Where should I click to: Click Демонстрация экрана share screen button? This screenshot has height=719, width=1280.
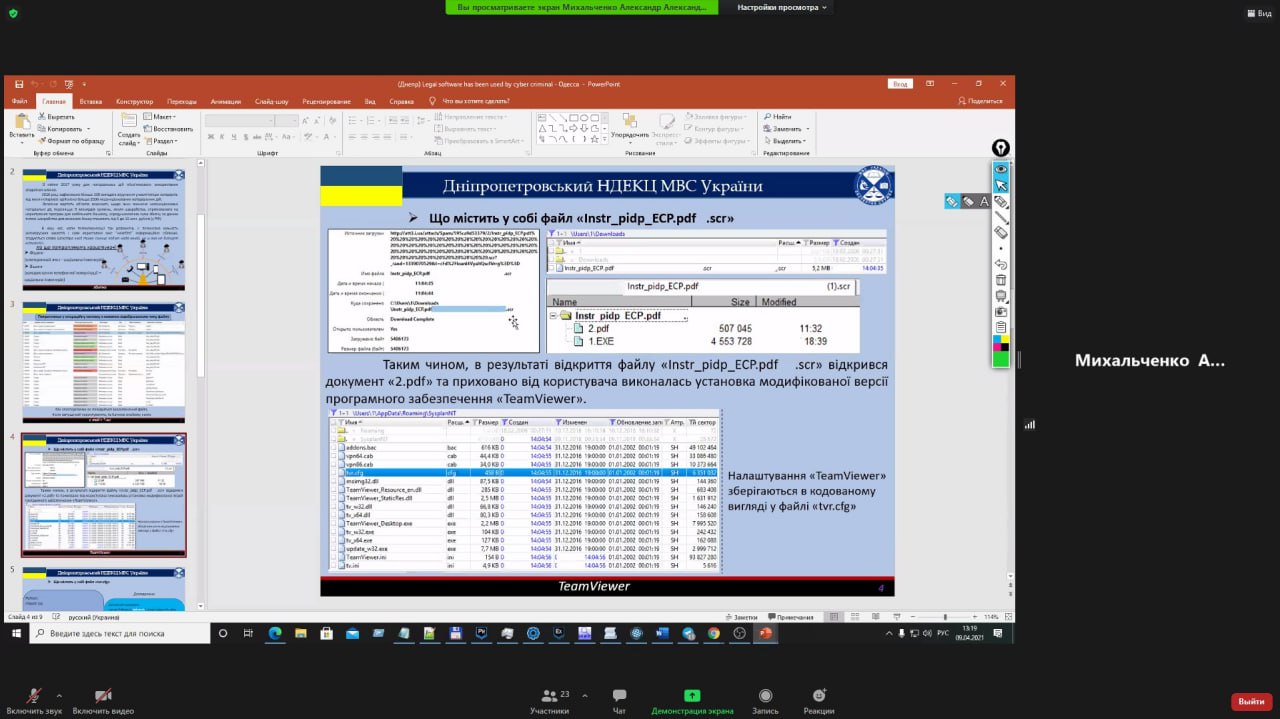point(692,701)
